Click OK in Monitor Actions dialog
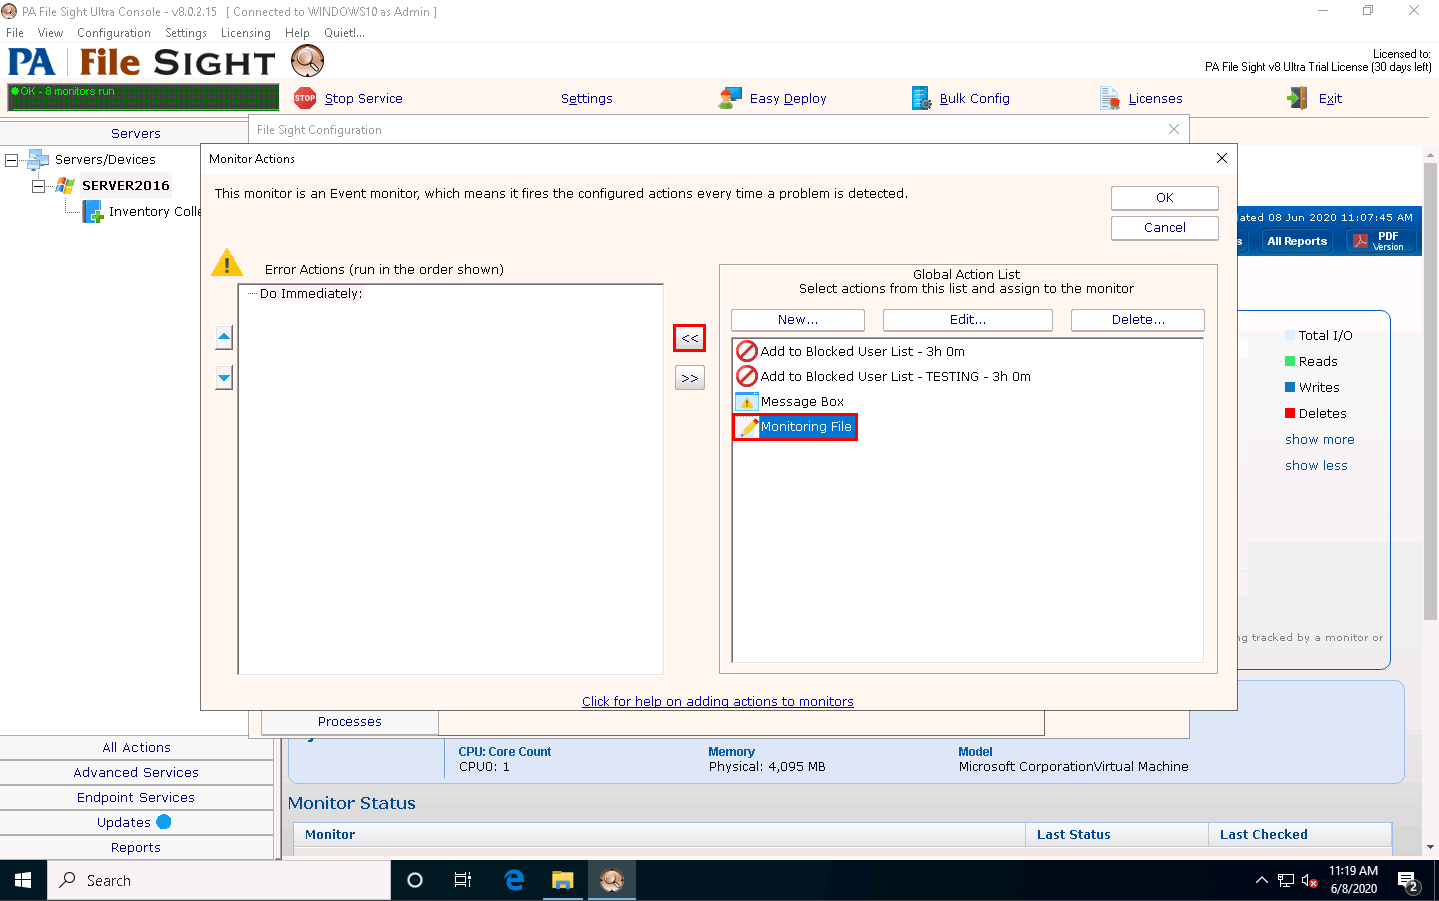The image size is (1439, 901). click(x=1165, y=198)
